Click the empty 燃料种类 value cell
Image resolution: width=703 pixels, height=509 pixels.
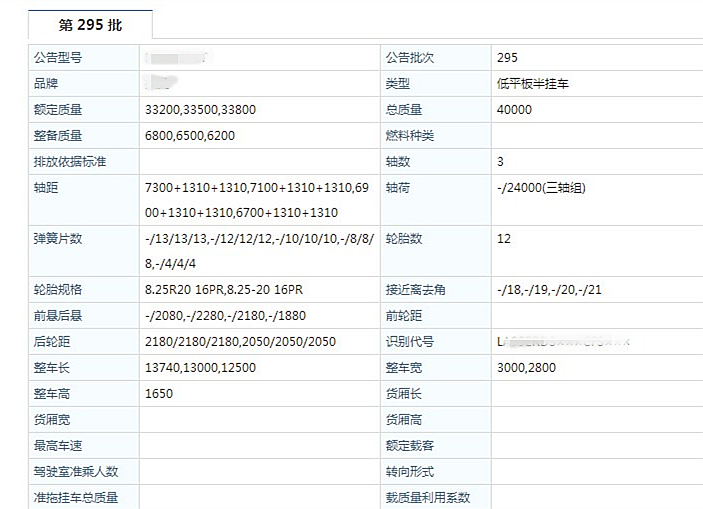(x=595, y=136)
